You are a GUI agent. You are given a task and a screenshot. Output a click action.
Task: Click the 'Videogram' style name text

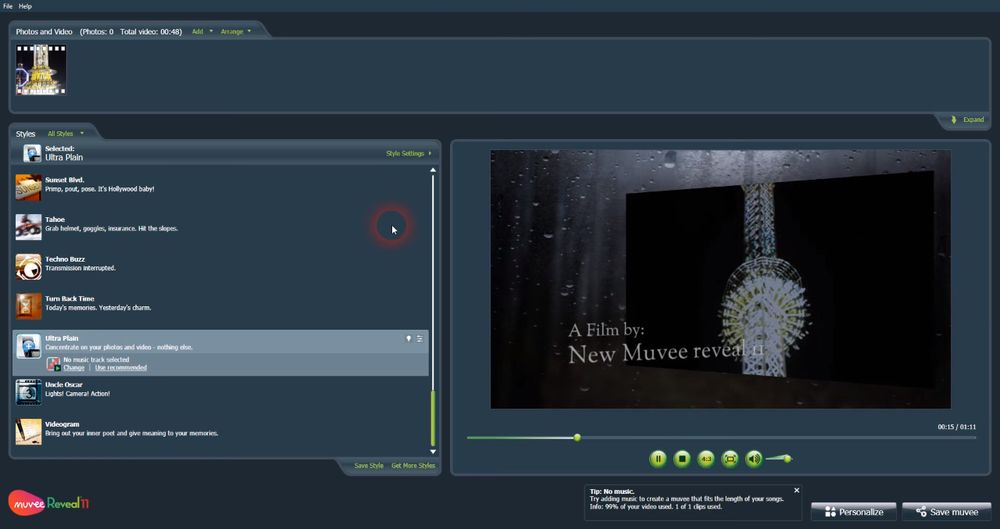coord(62,424)
